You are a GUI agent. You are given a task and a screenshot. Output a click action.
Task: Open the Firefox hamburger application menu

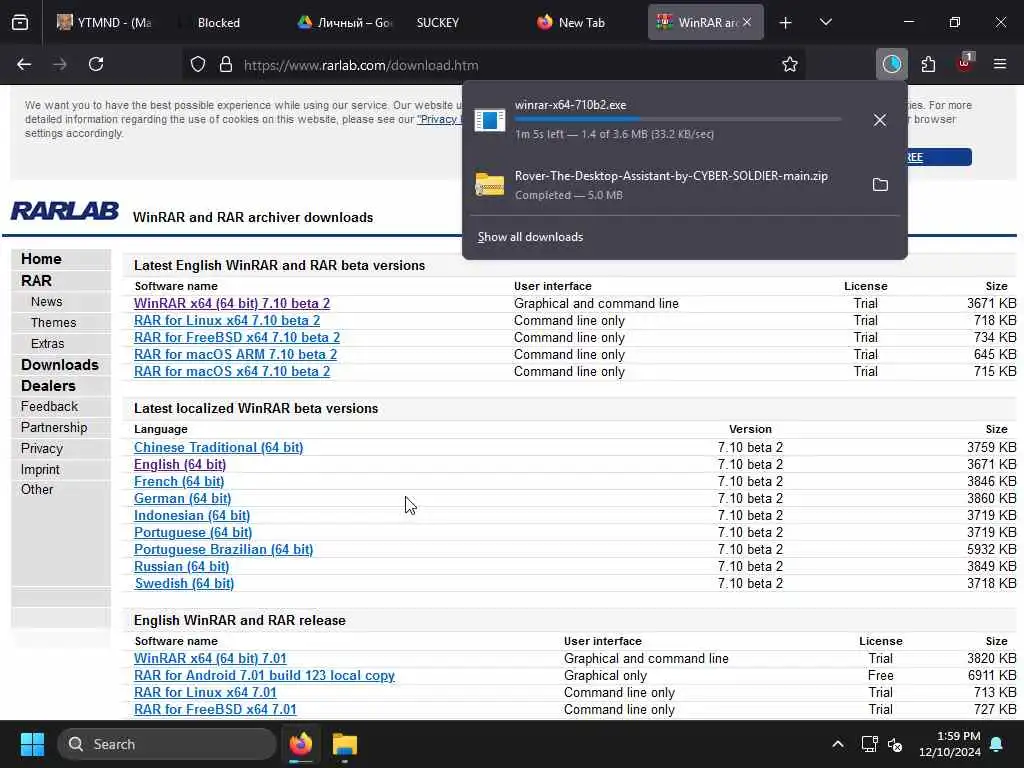click(1000, 64)
